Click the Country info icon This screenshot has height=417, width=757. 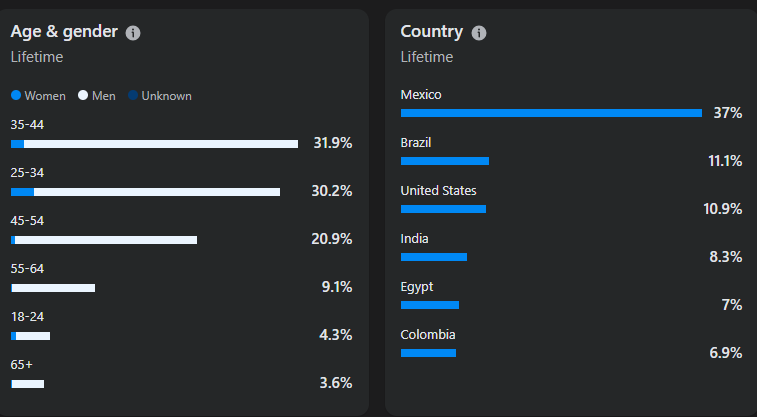[x=479, y=33]
